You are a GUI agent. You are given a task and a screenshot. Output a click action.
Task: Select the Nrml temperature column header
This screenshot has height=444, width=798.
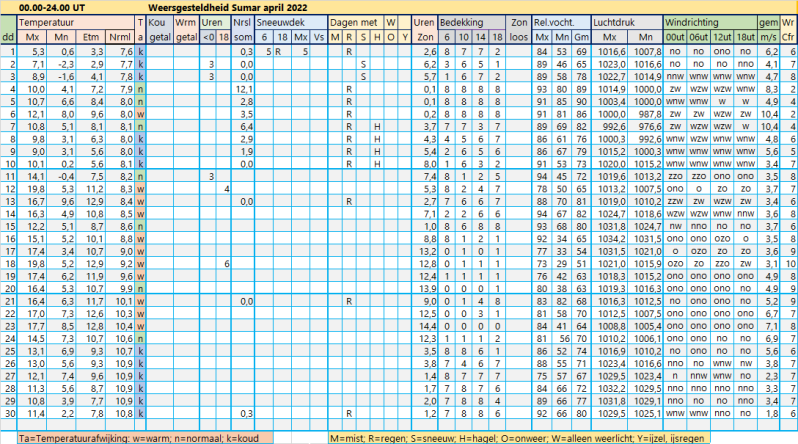(120, 37)
